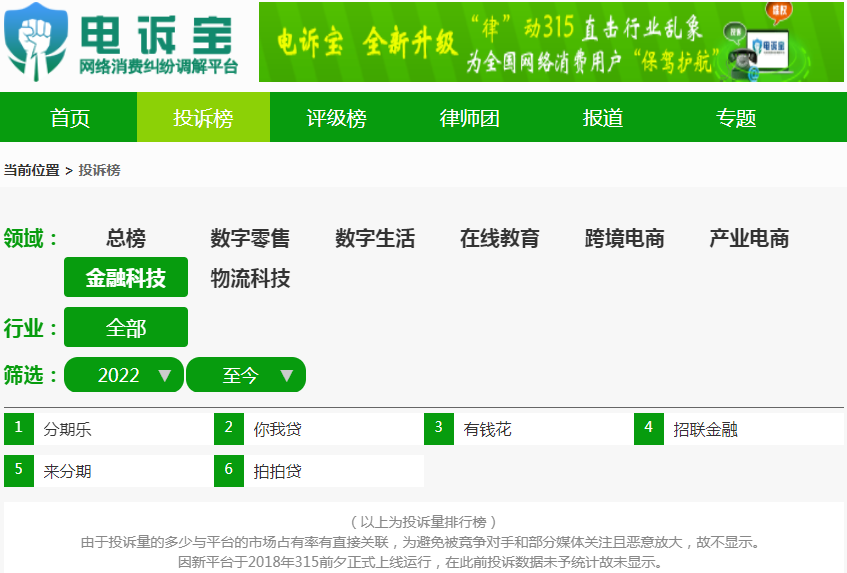Select the 数字生活 domain filter

375,238
